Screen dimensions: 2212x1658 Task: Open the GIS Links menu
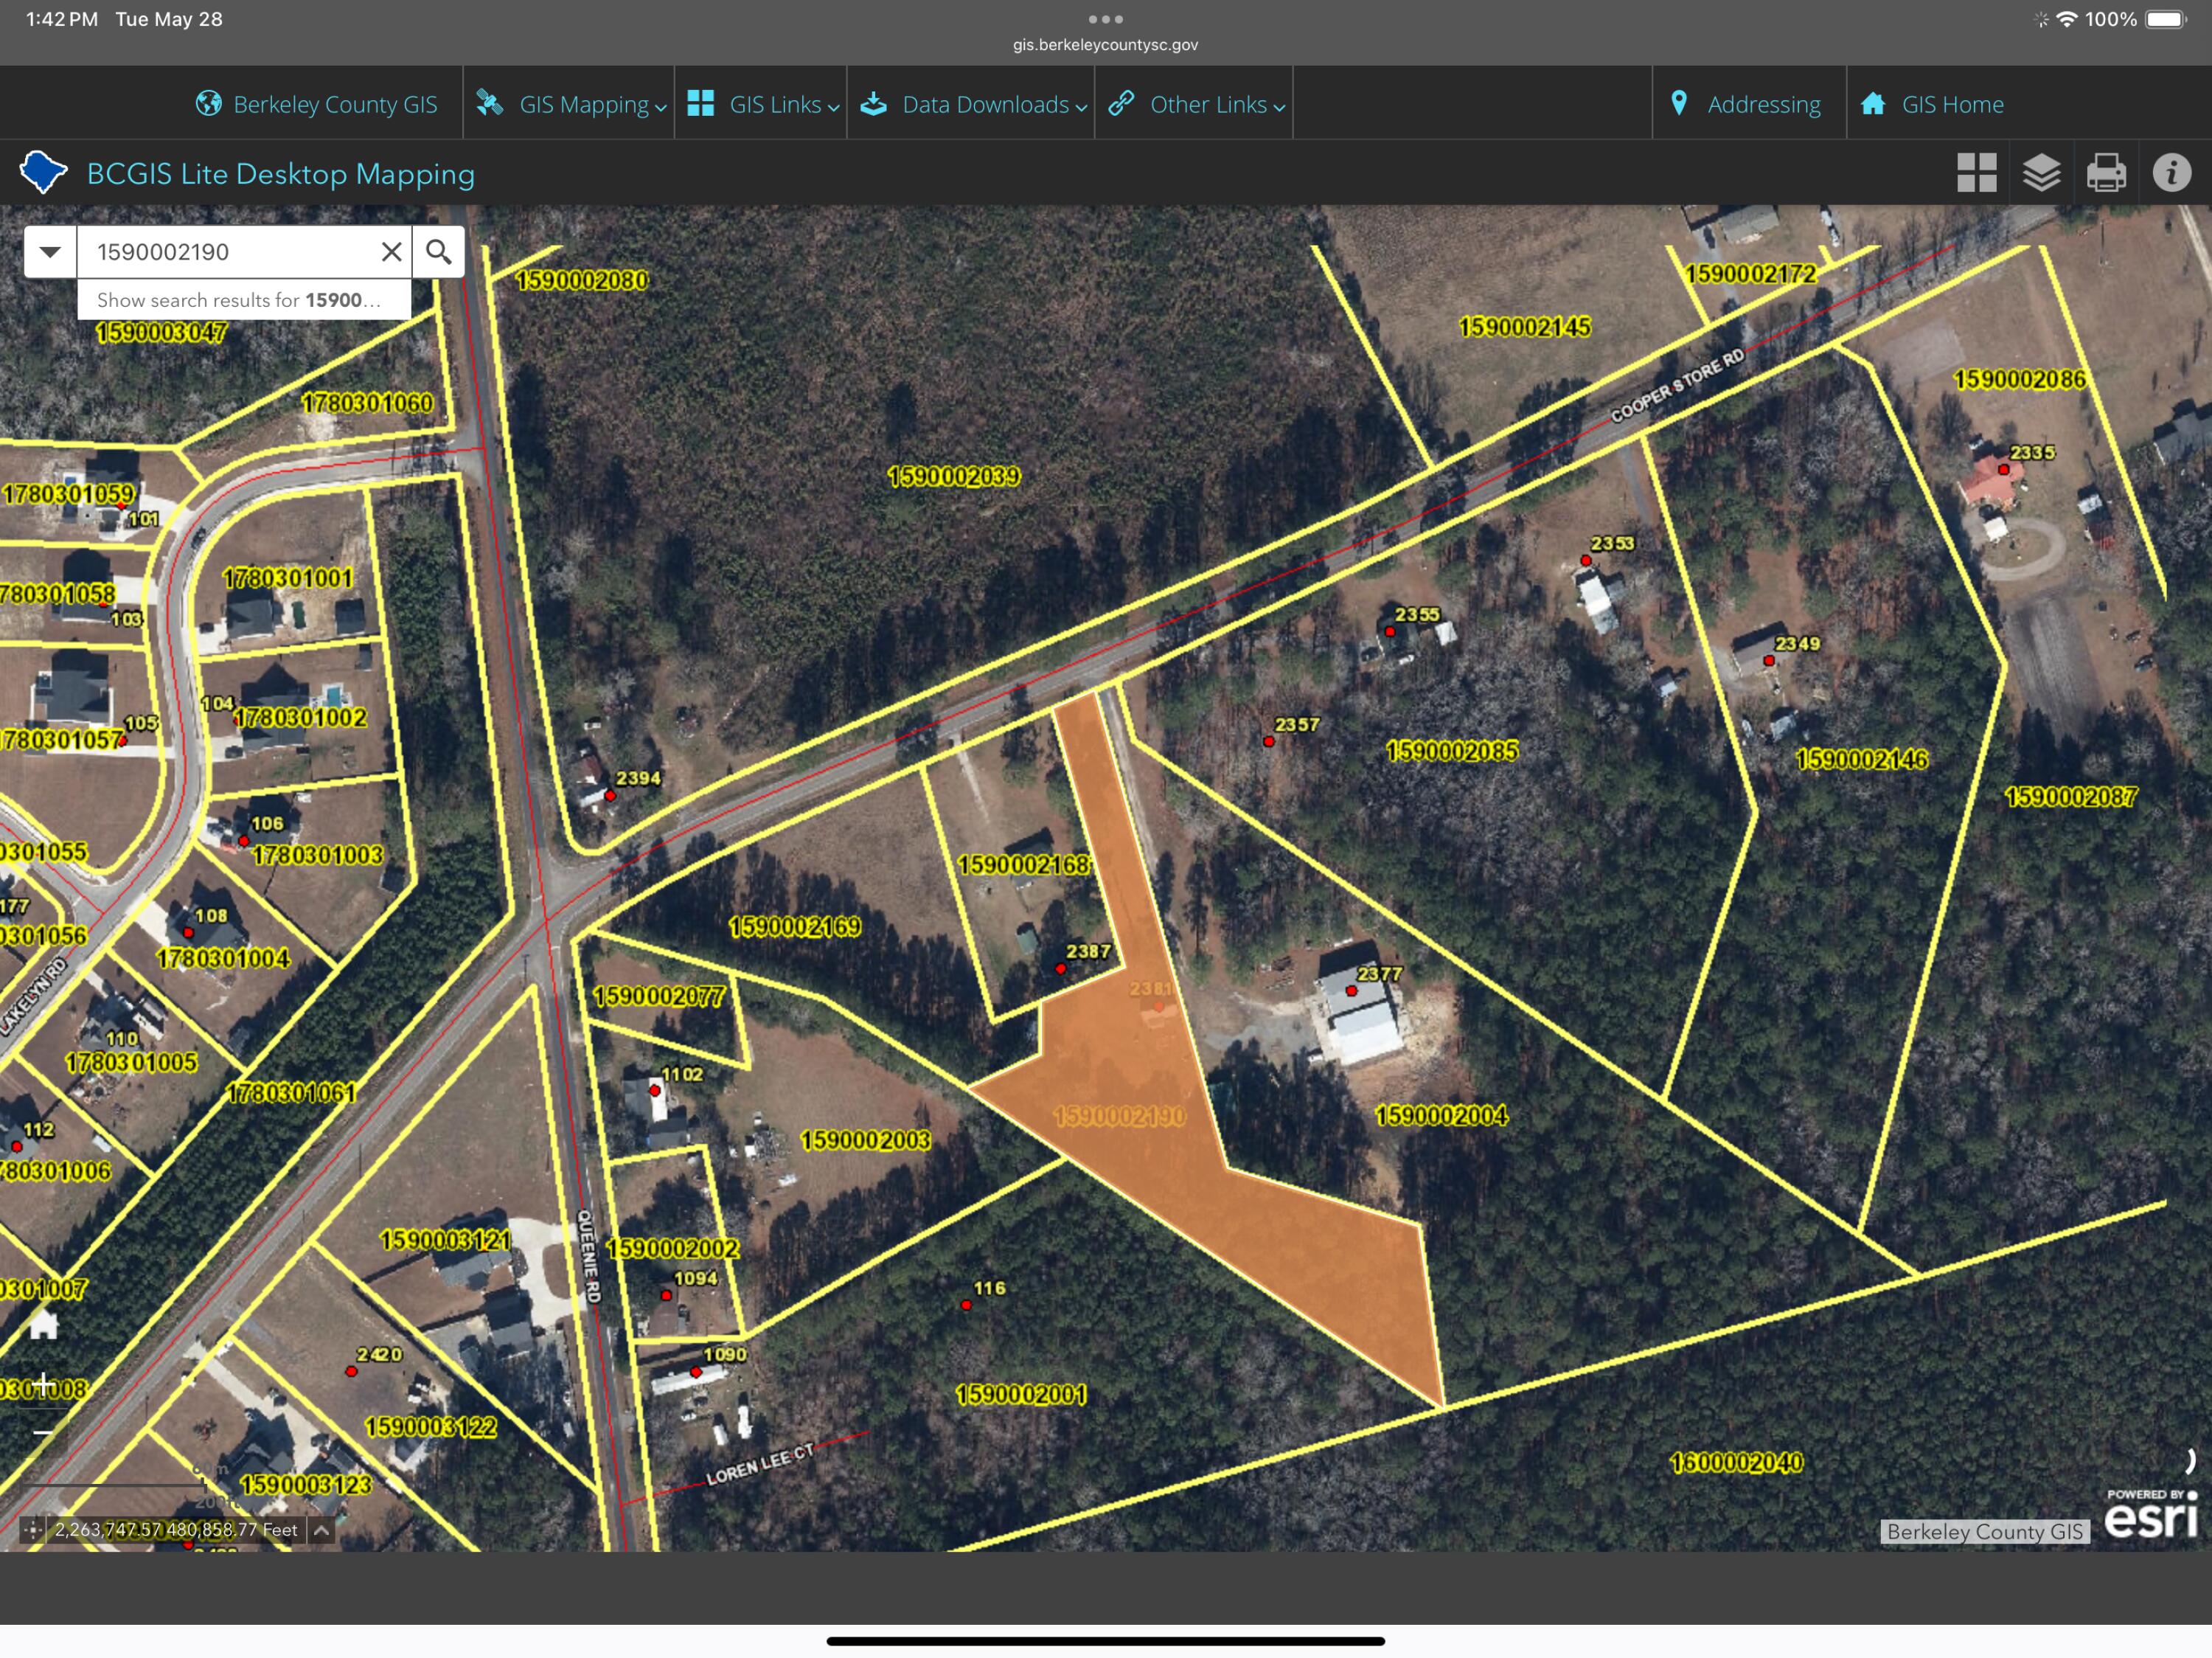(763, 104)
